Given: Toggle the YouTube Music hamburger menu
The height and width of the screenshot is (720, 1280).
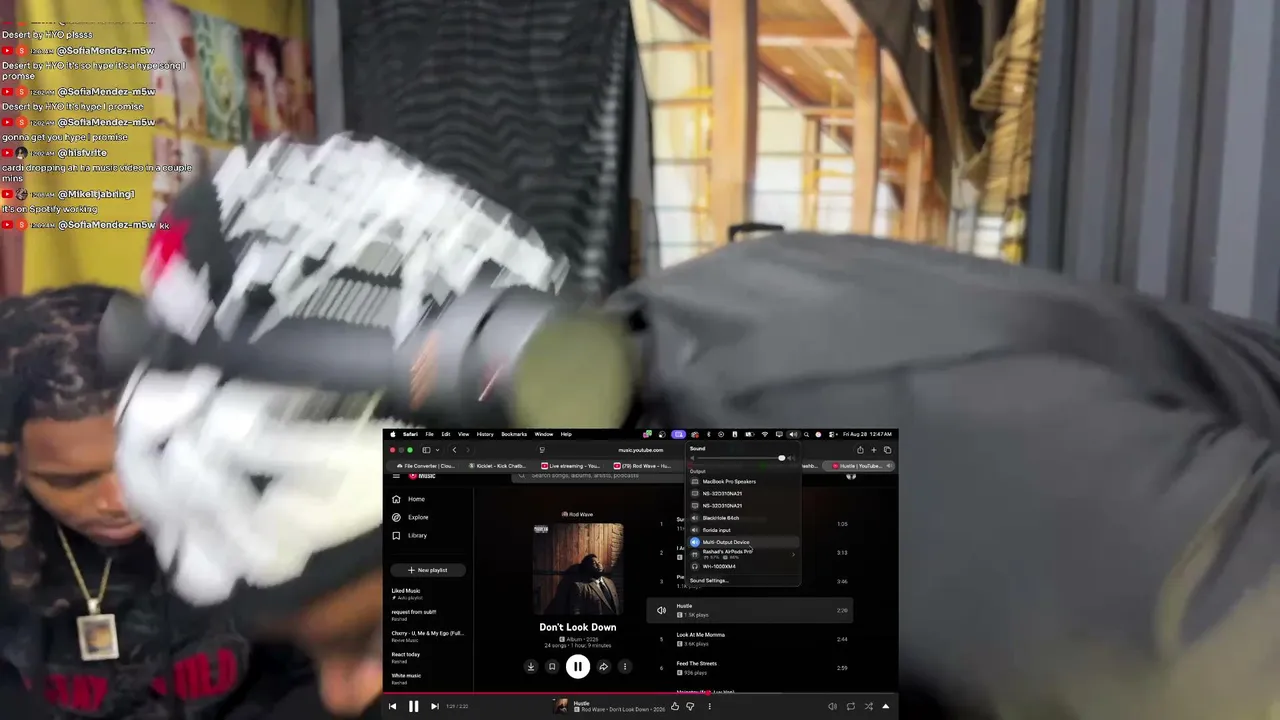Looking at the screenshot, I should [x=396, y=476].
